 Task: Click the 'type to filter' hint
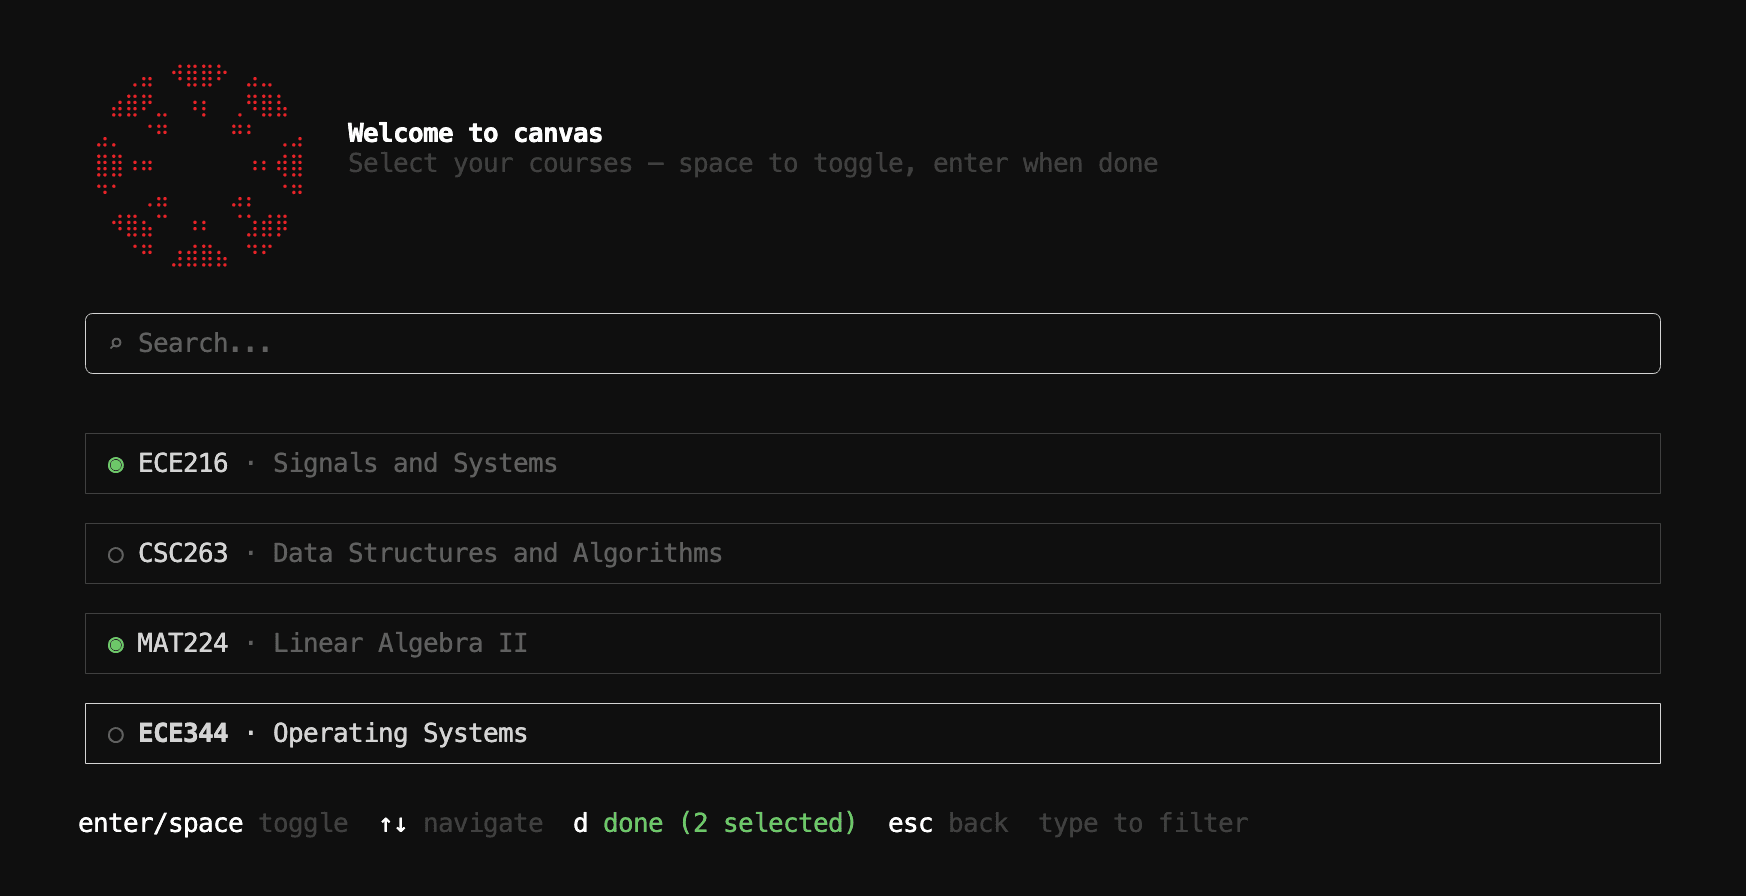(1143, 823)
